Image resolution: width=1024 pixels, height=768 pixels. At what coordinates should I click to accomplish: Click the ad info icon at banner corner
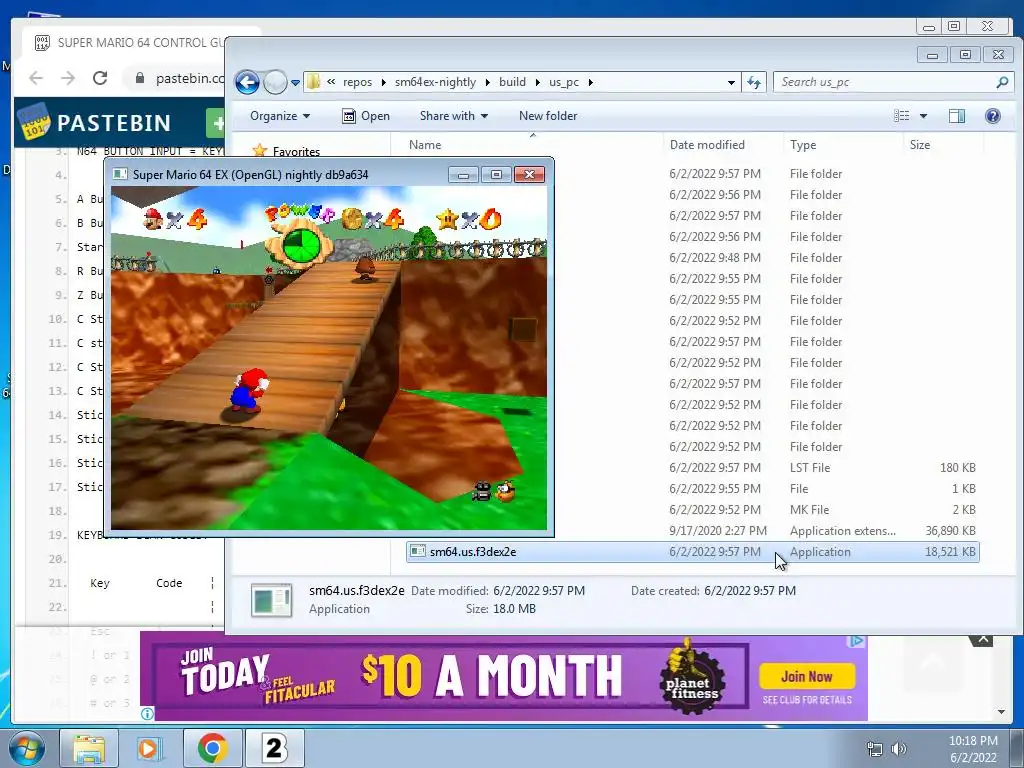coord(148,714)
